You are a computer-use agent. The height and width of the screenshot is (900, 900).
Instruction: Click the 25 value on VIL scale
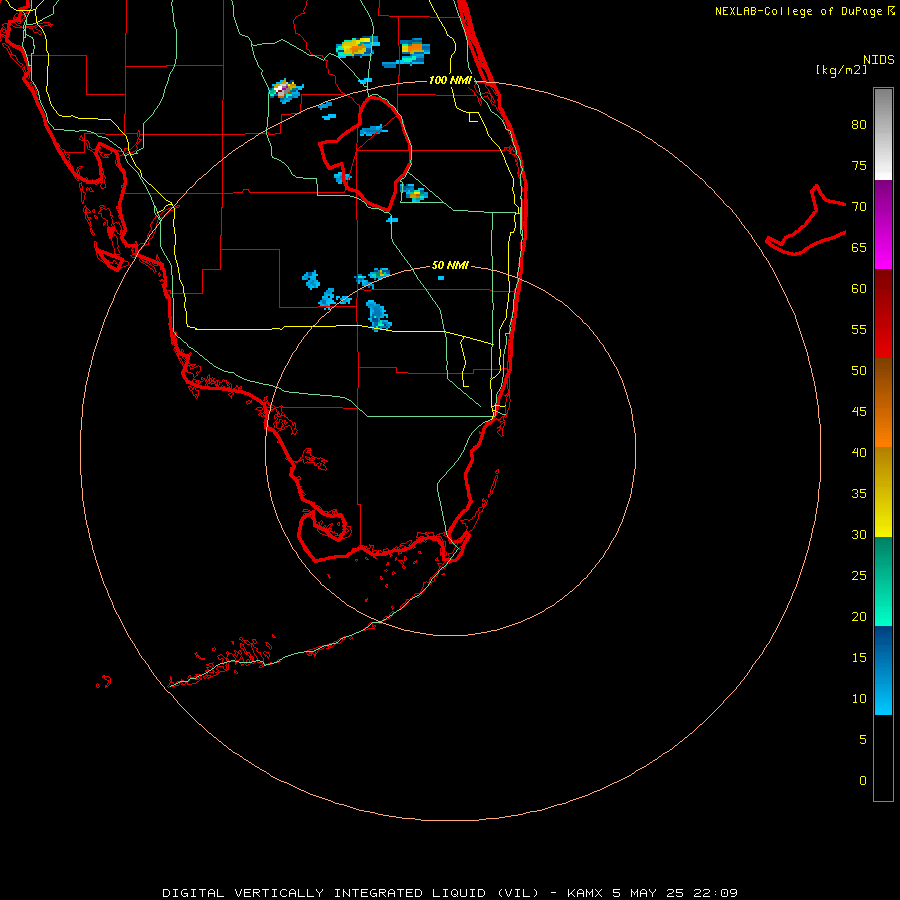(859, 576)
